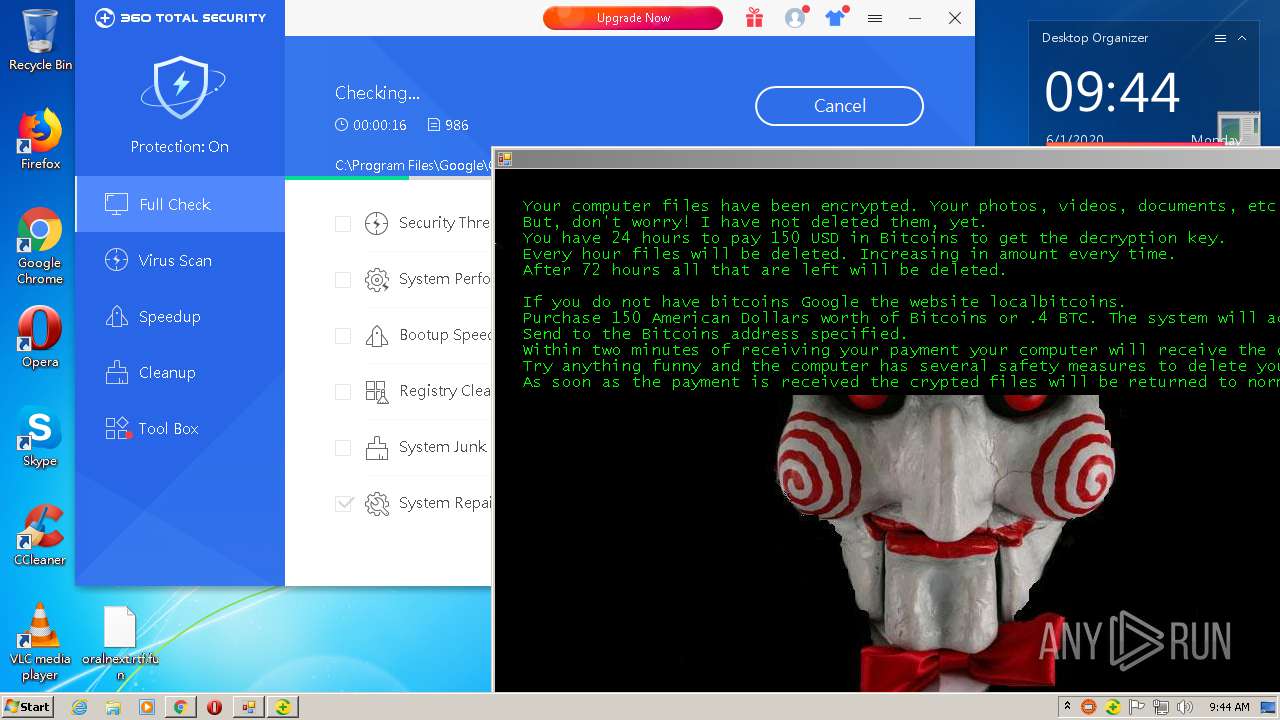Collapse the Desktop Organizer widget
This screenshot has width=1280, height=720.
1242,38
